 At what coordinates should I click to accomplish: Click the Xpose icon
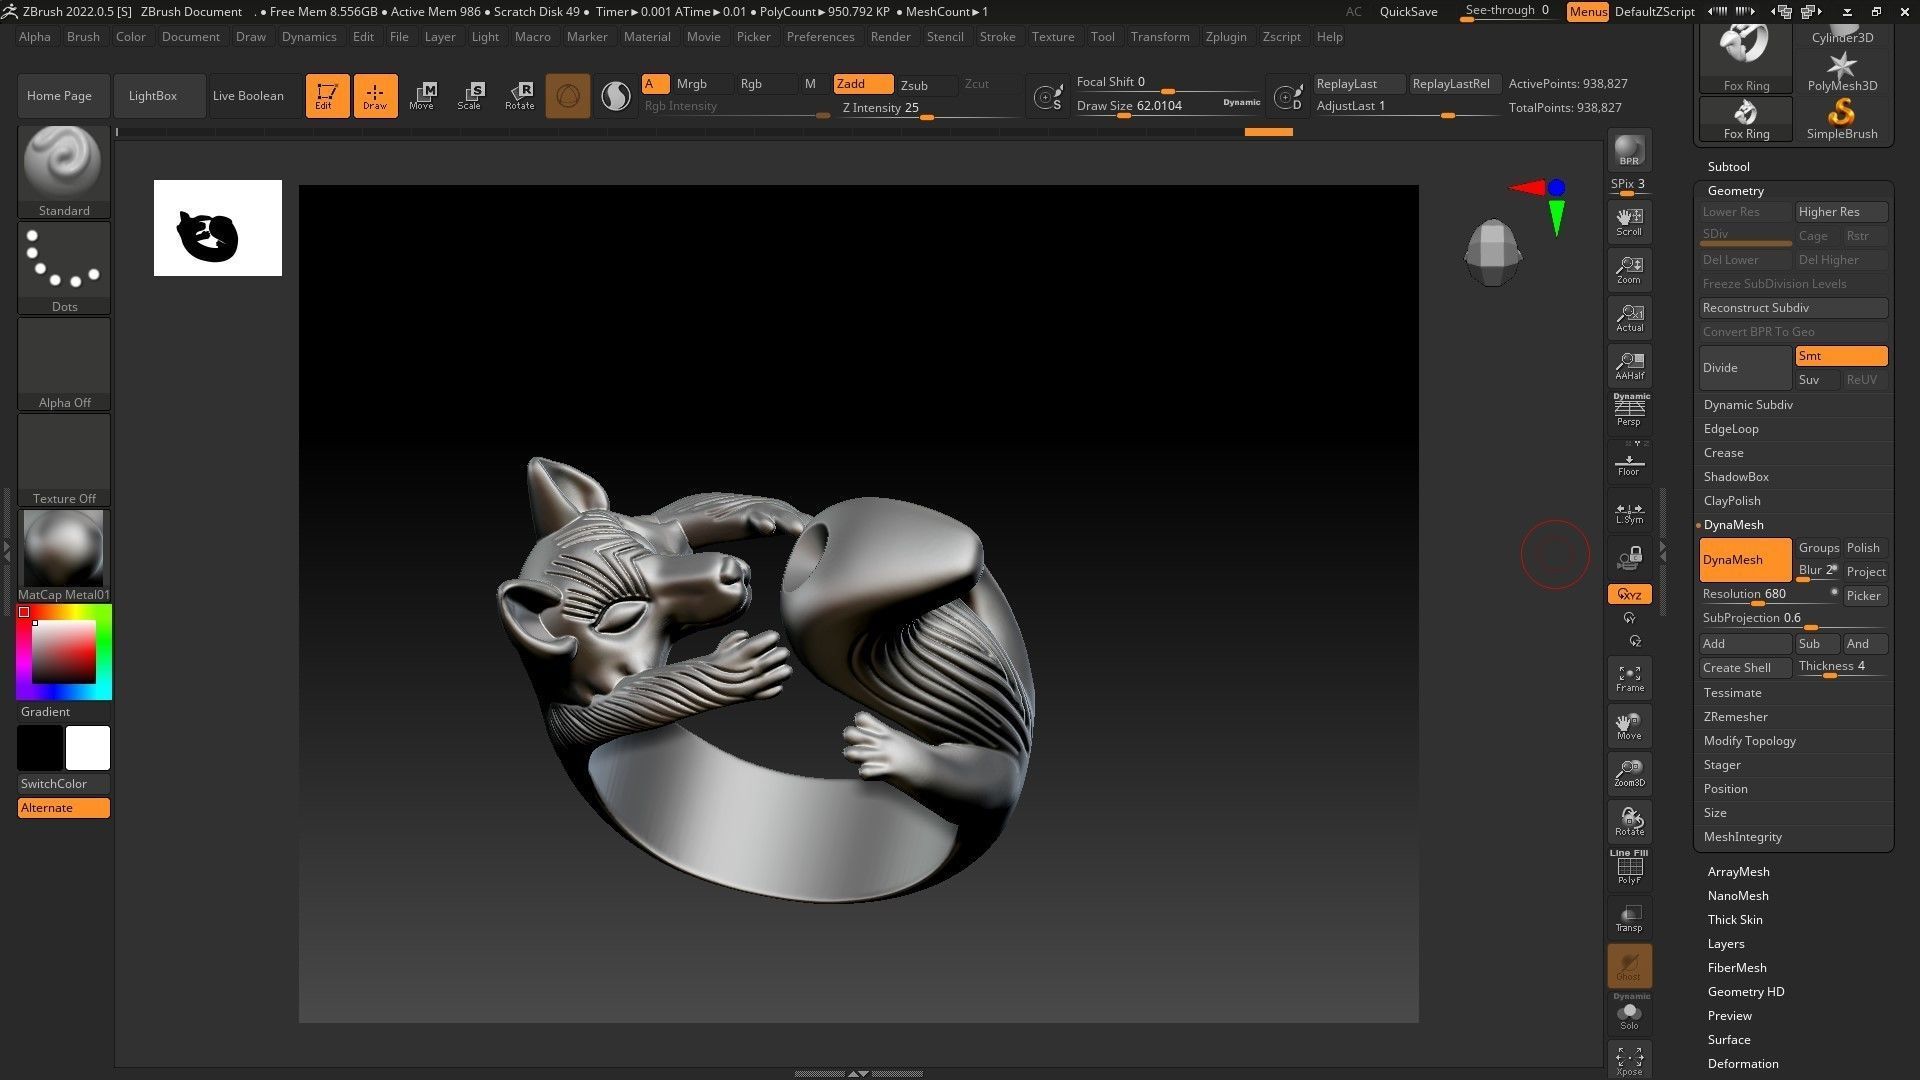[x=1629, y=1060]
